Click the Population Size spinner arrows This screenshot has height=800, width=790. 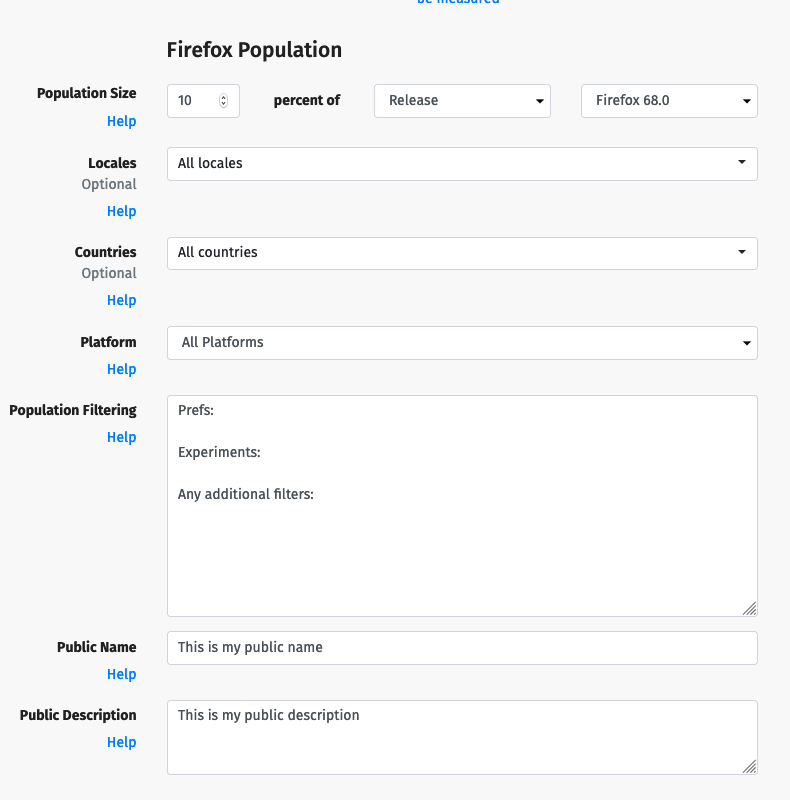point(224,101)
